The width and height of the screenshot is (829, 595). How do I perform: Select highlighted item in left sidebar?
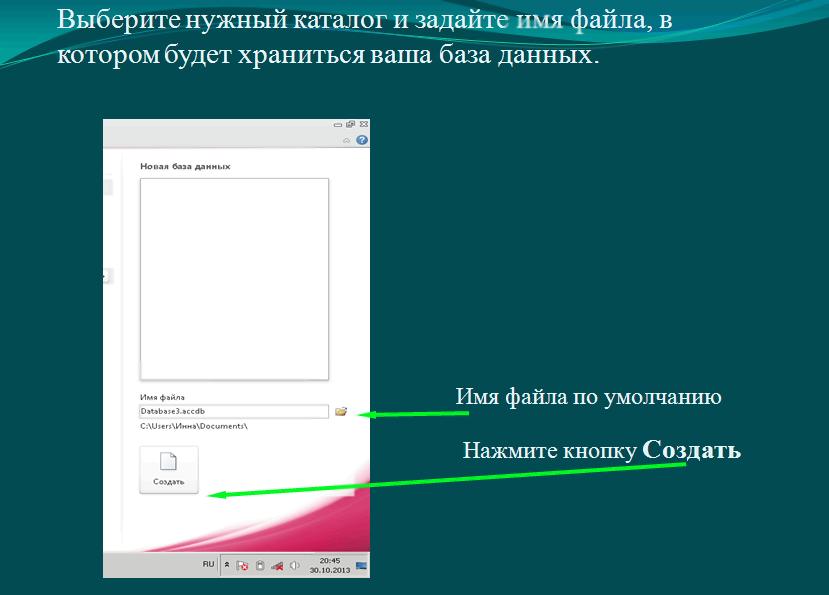click(x=108, y=187)
